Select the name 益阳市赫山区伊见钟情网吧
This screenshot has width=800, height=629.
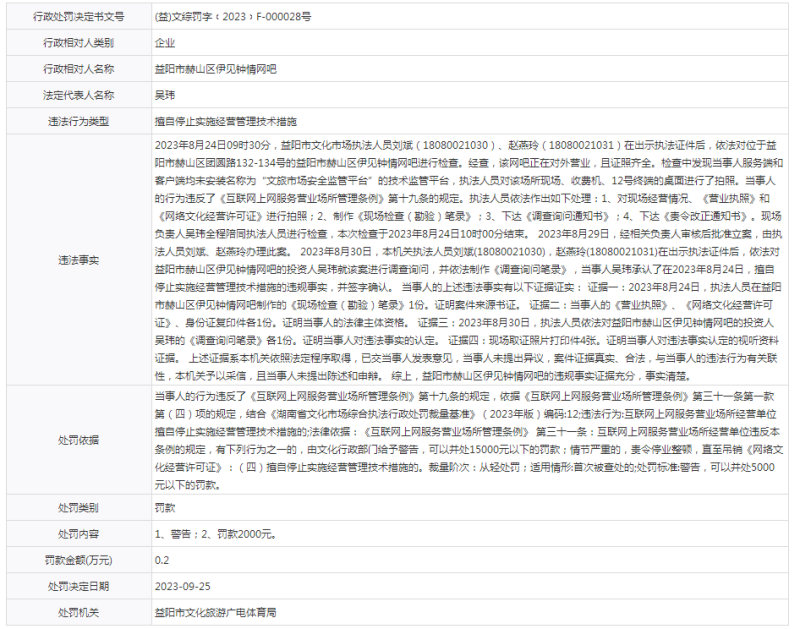pos(216,69)
